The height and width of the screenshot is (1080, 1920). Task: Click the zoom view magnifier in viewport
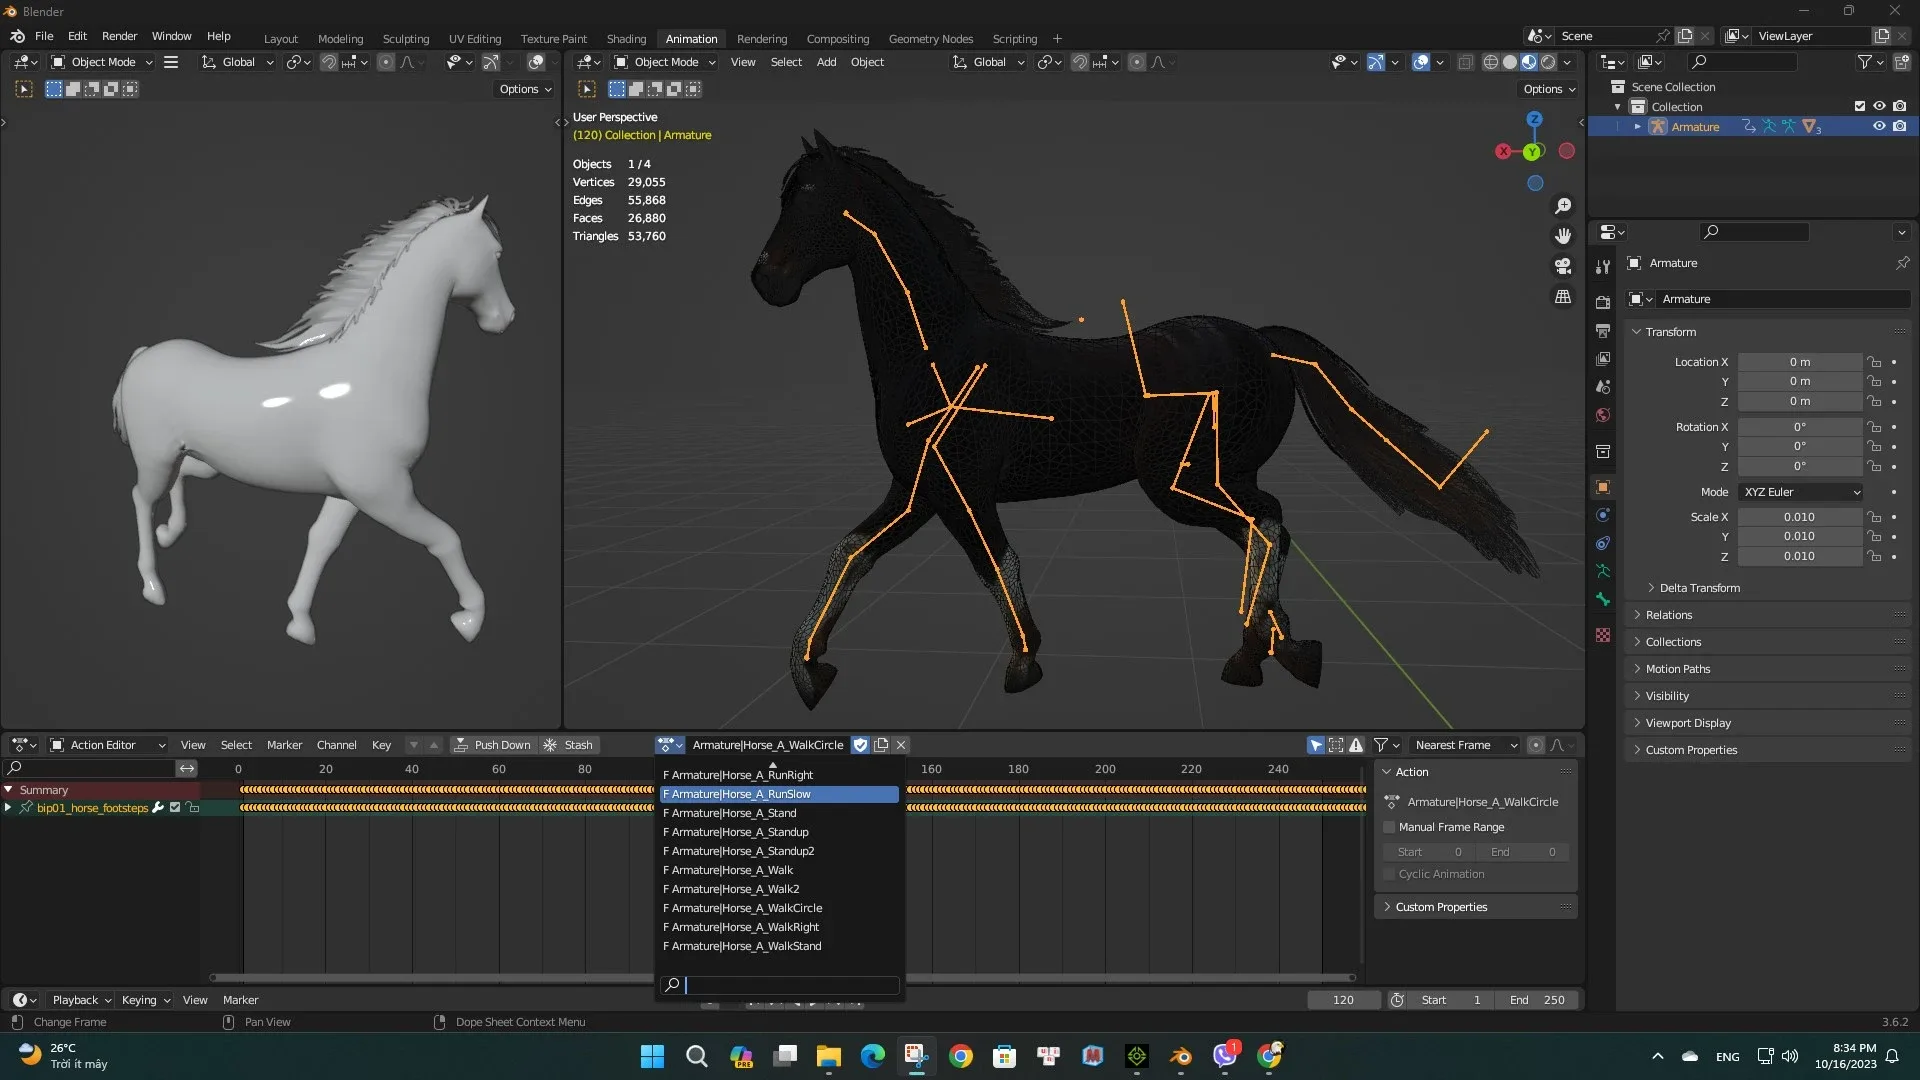(x=1562, y=206)
